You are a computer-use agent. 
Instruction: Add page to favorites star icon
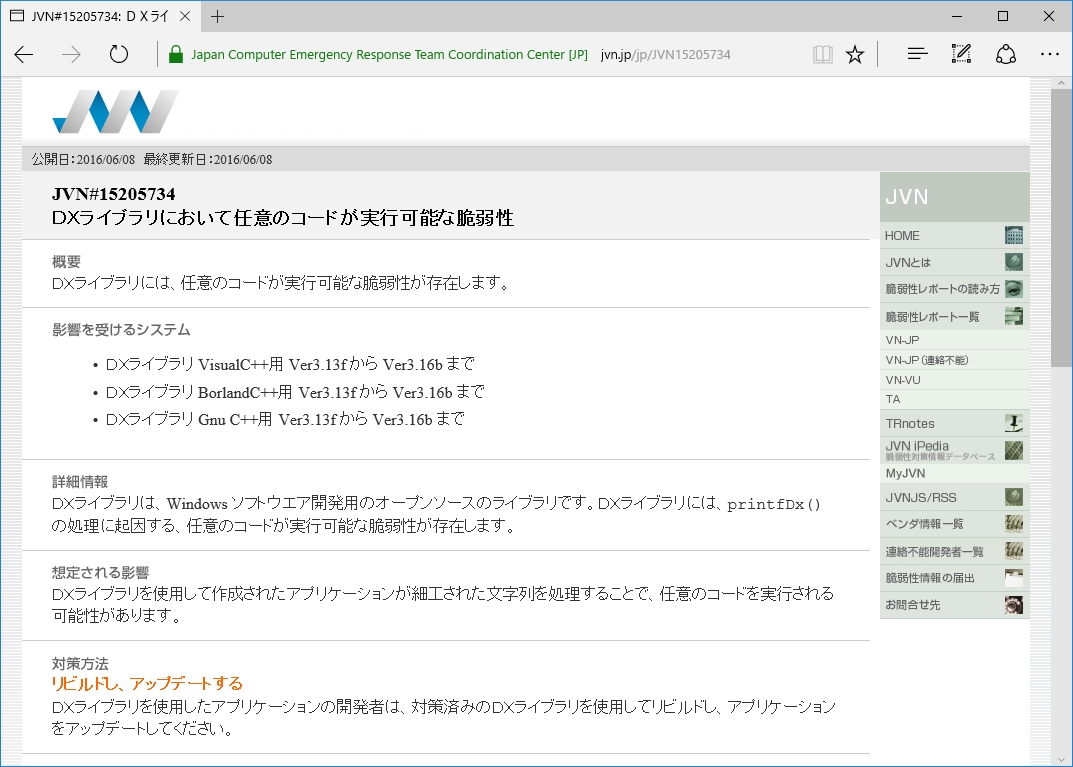[855, 54]
